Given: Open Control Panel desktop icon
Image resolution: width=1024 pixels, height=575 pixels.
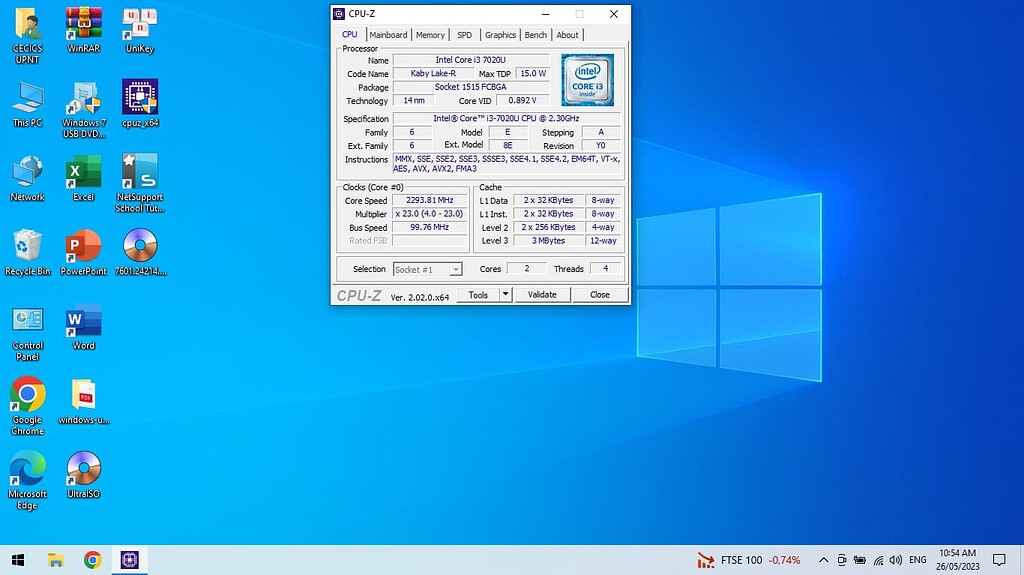Looking at the screenshot, I should click(27, 333).
